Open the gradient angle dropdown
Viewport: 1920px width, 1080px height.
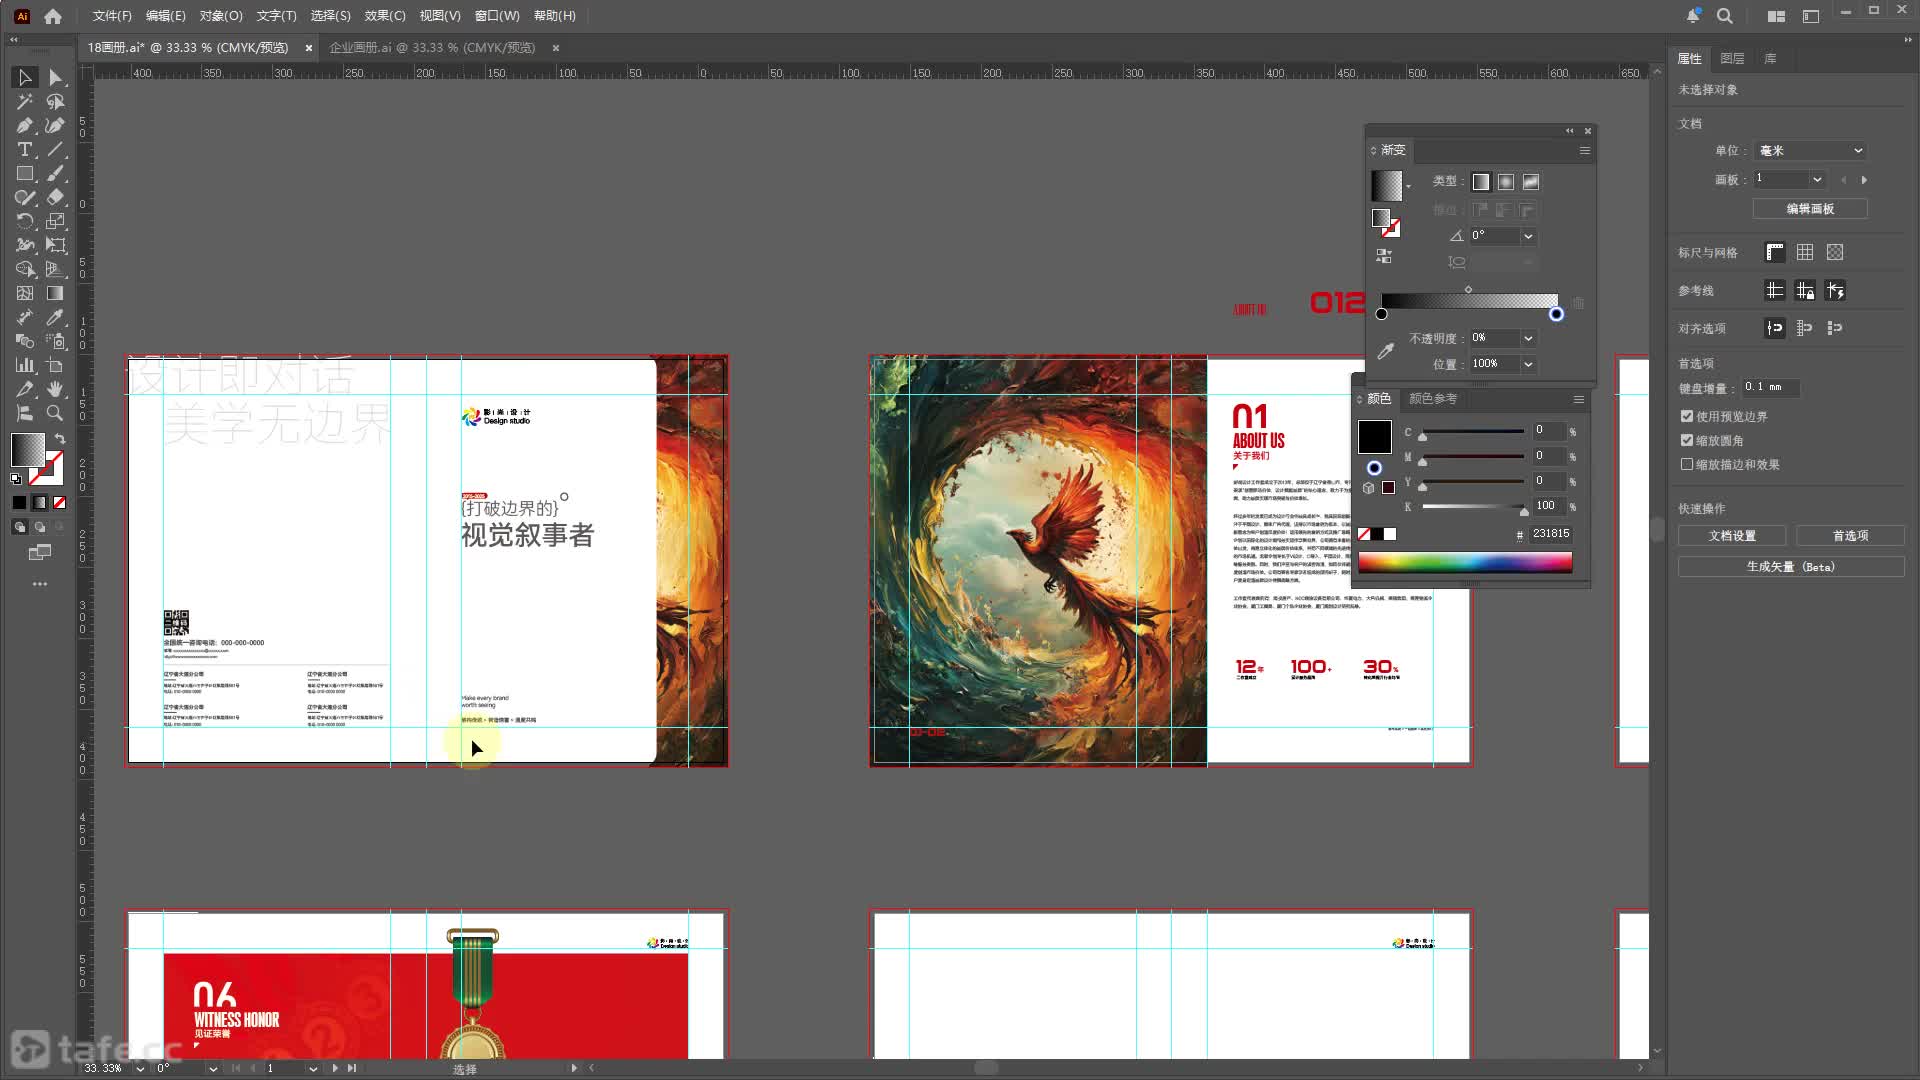click(x=1528, y=236)
